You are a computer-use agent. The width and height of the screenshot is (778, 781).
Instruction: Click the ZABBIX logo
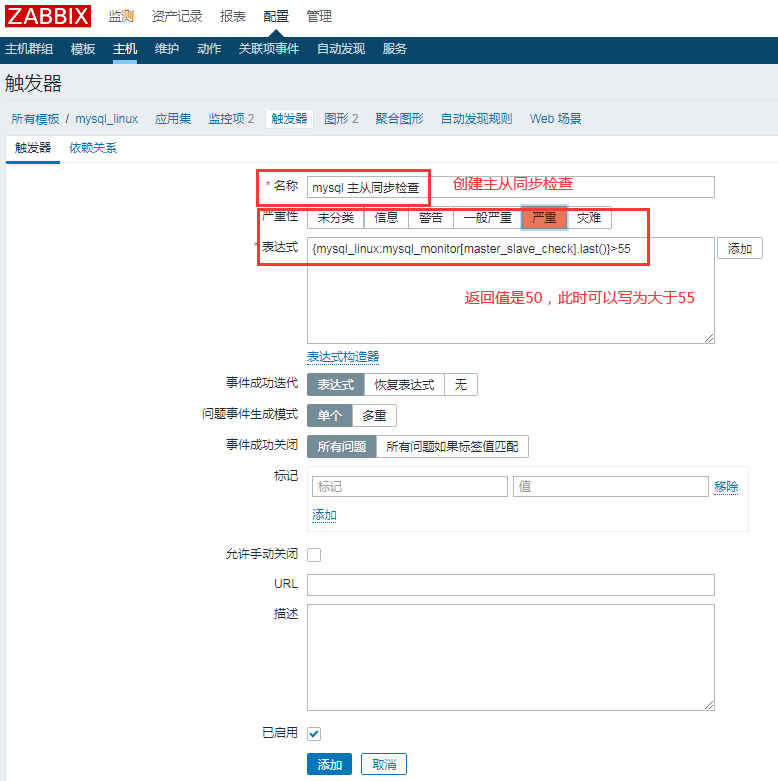click(48, 16)
